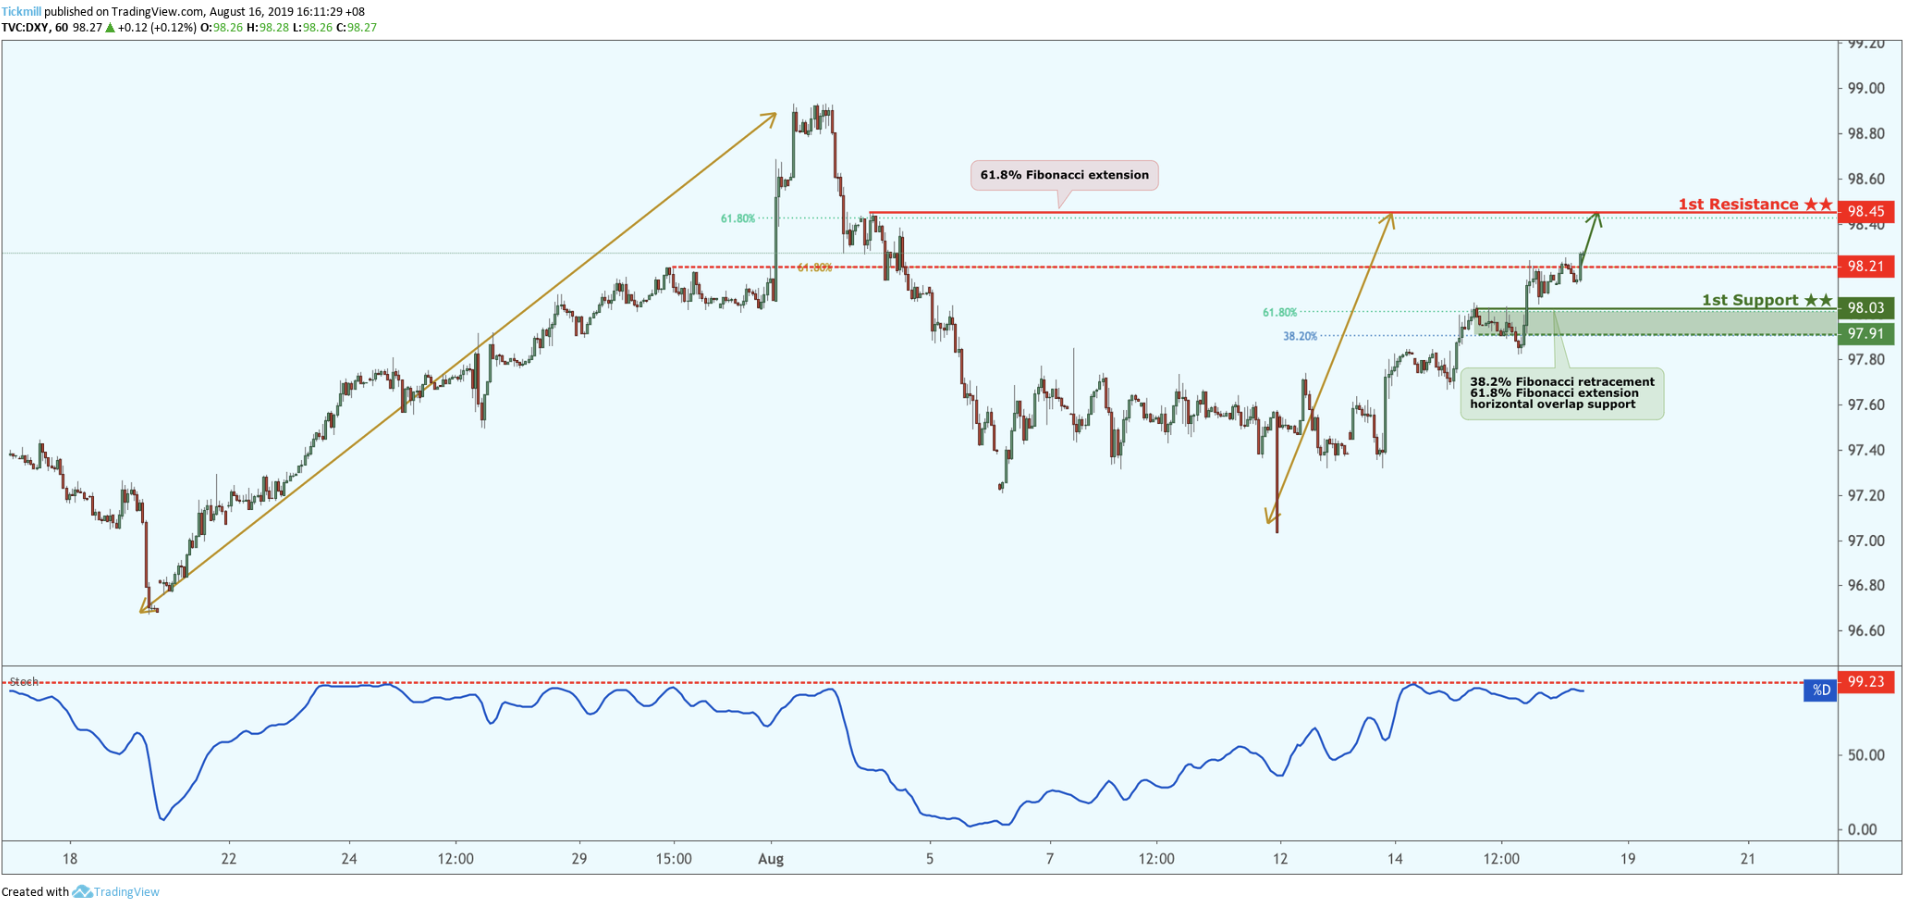Click the blue %D indicator label

[x=1821, y=690]
